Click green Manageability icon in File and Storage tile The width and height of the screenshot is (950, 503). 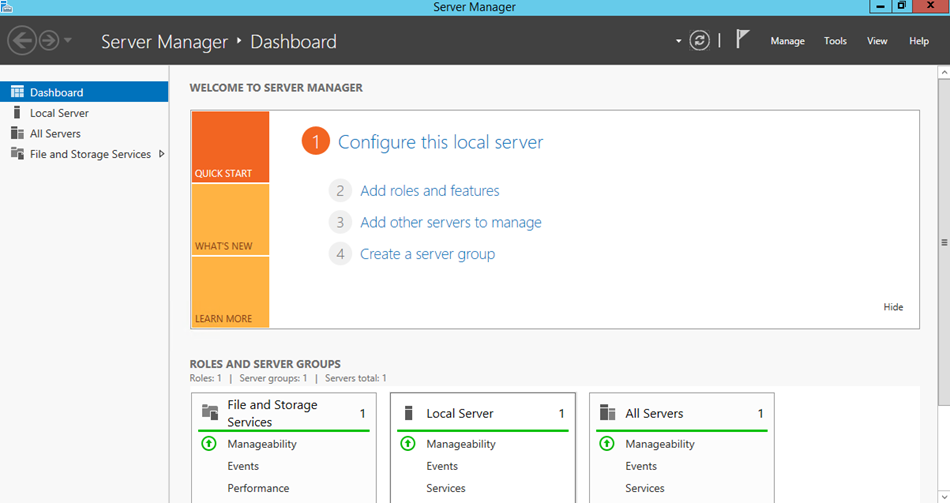tap(208, 444)
